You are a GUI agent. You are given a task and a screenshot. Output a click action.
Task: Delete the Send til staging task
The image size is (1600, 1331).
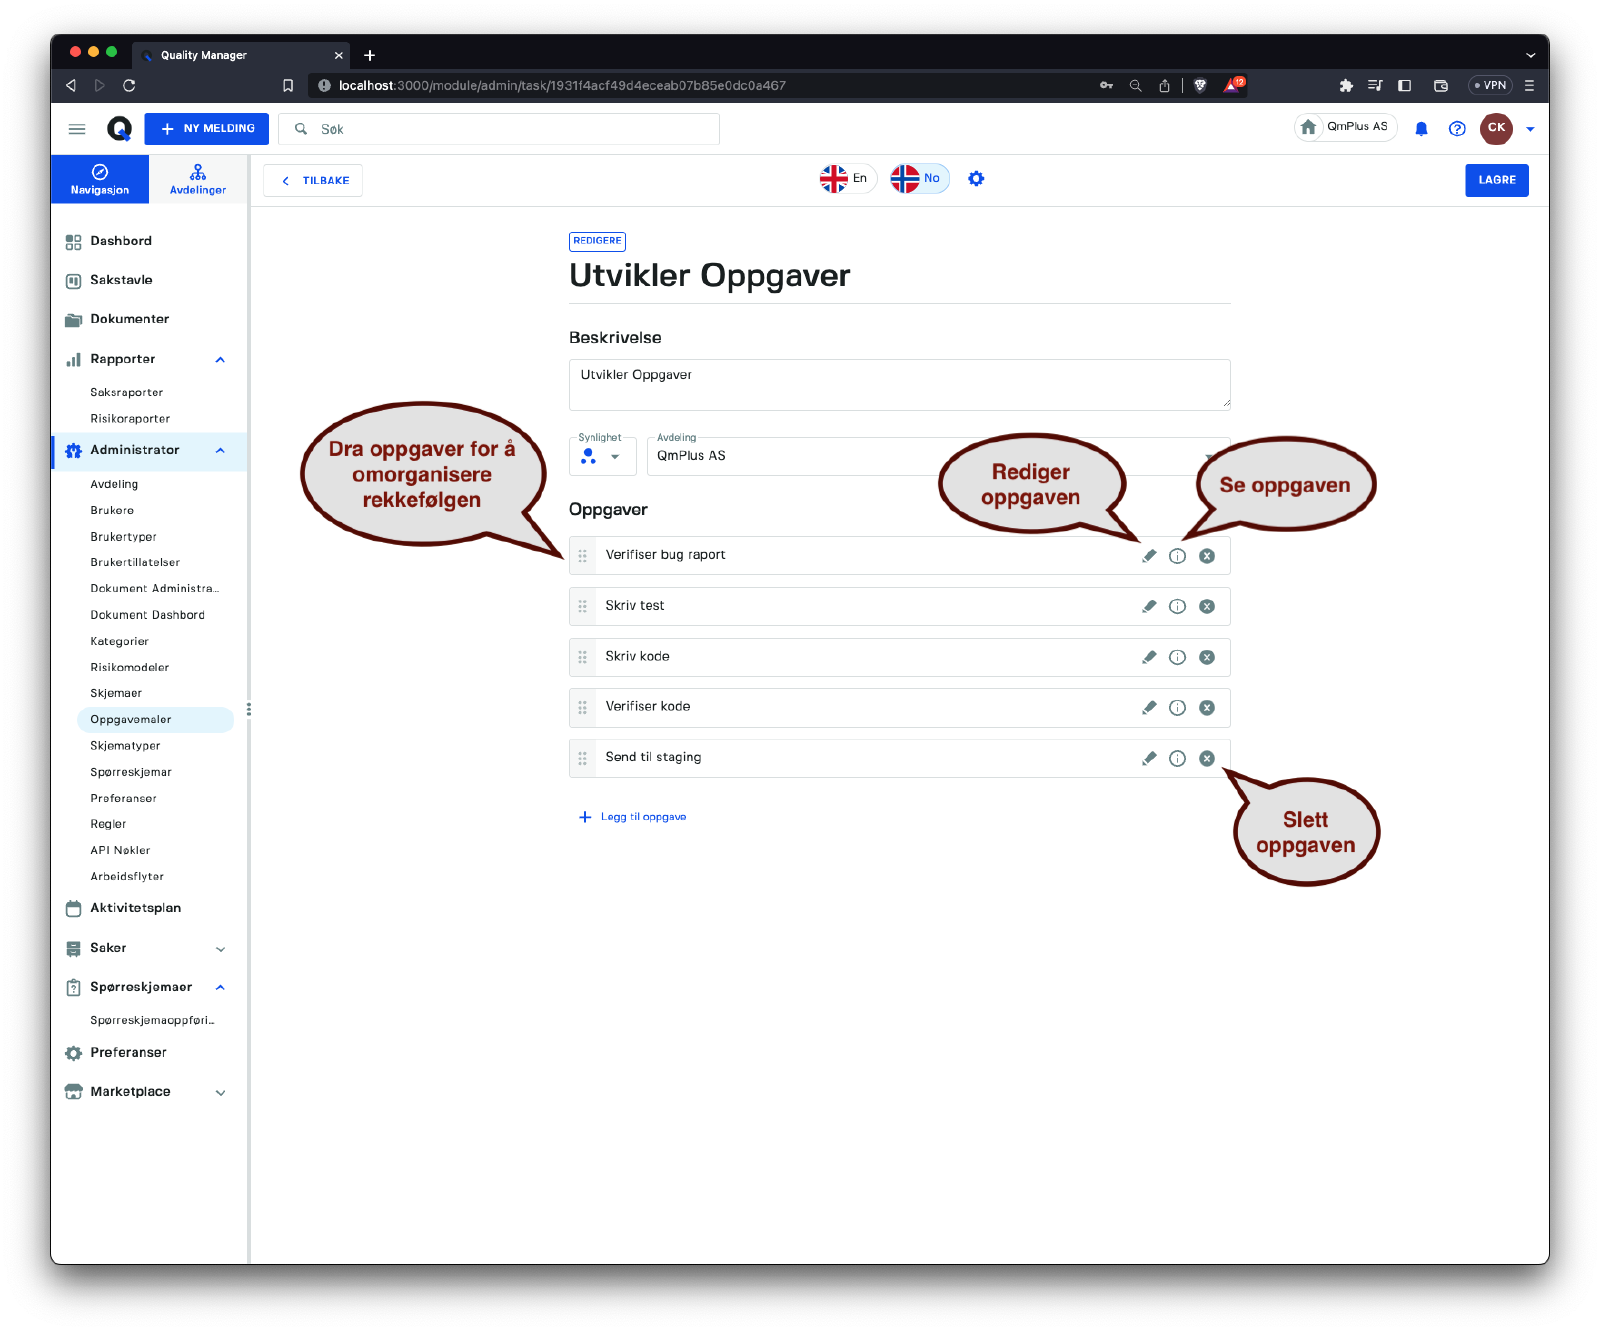point(1207,759)
